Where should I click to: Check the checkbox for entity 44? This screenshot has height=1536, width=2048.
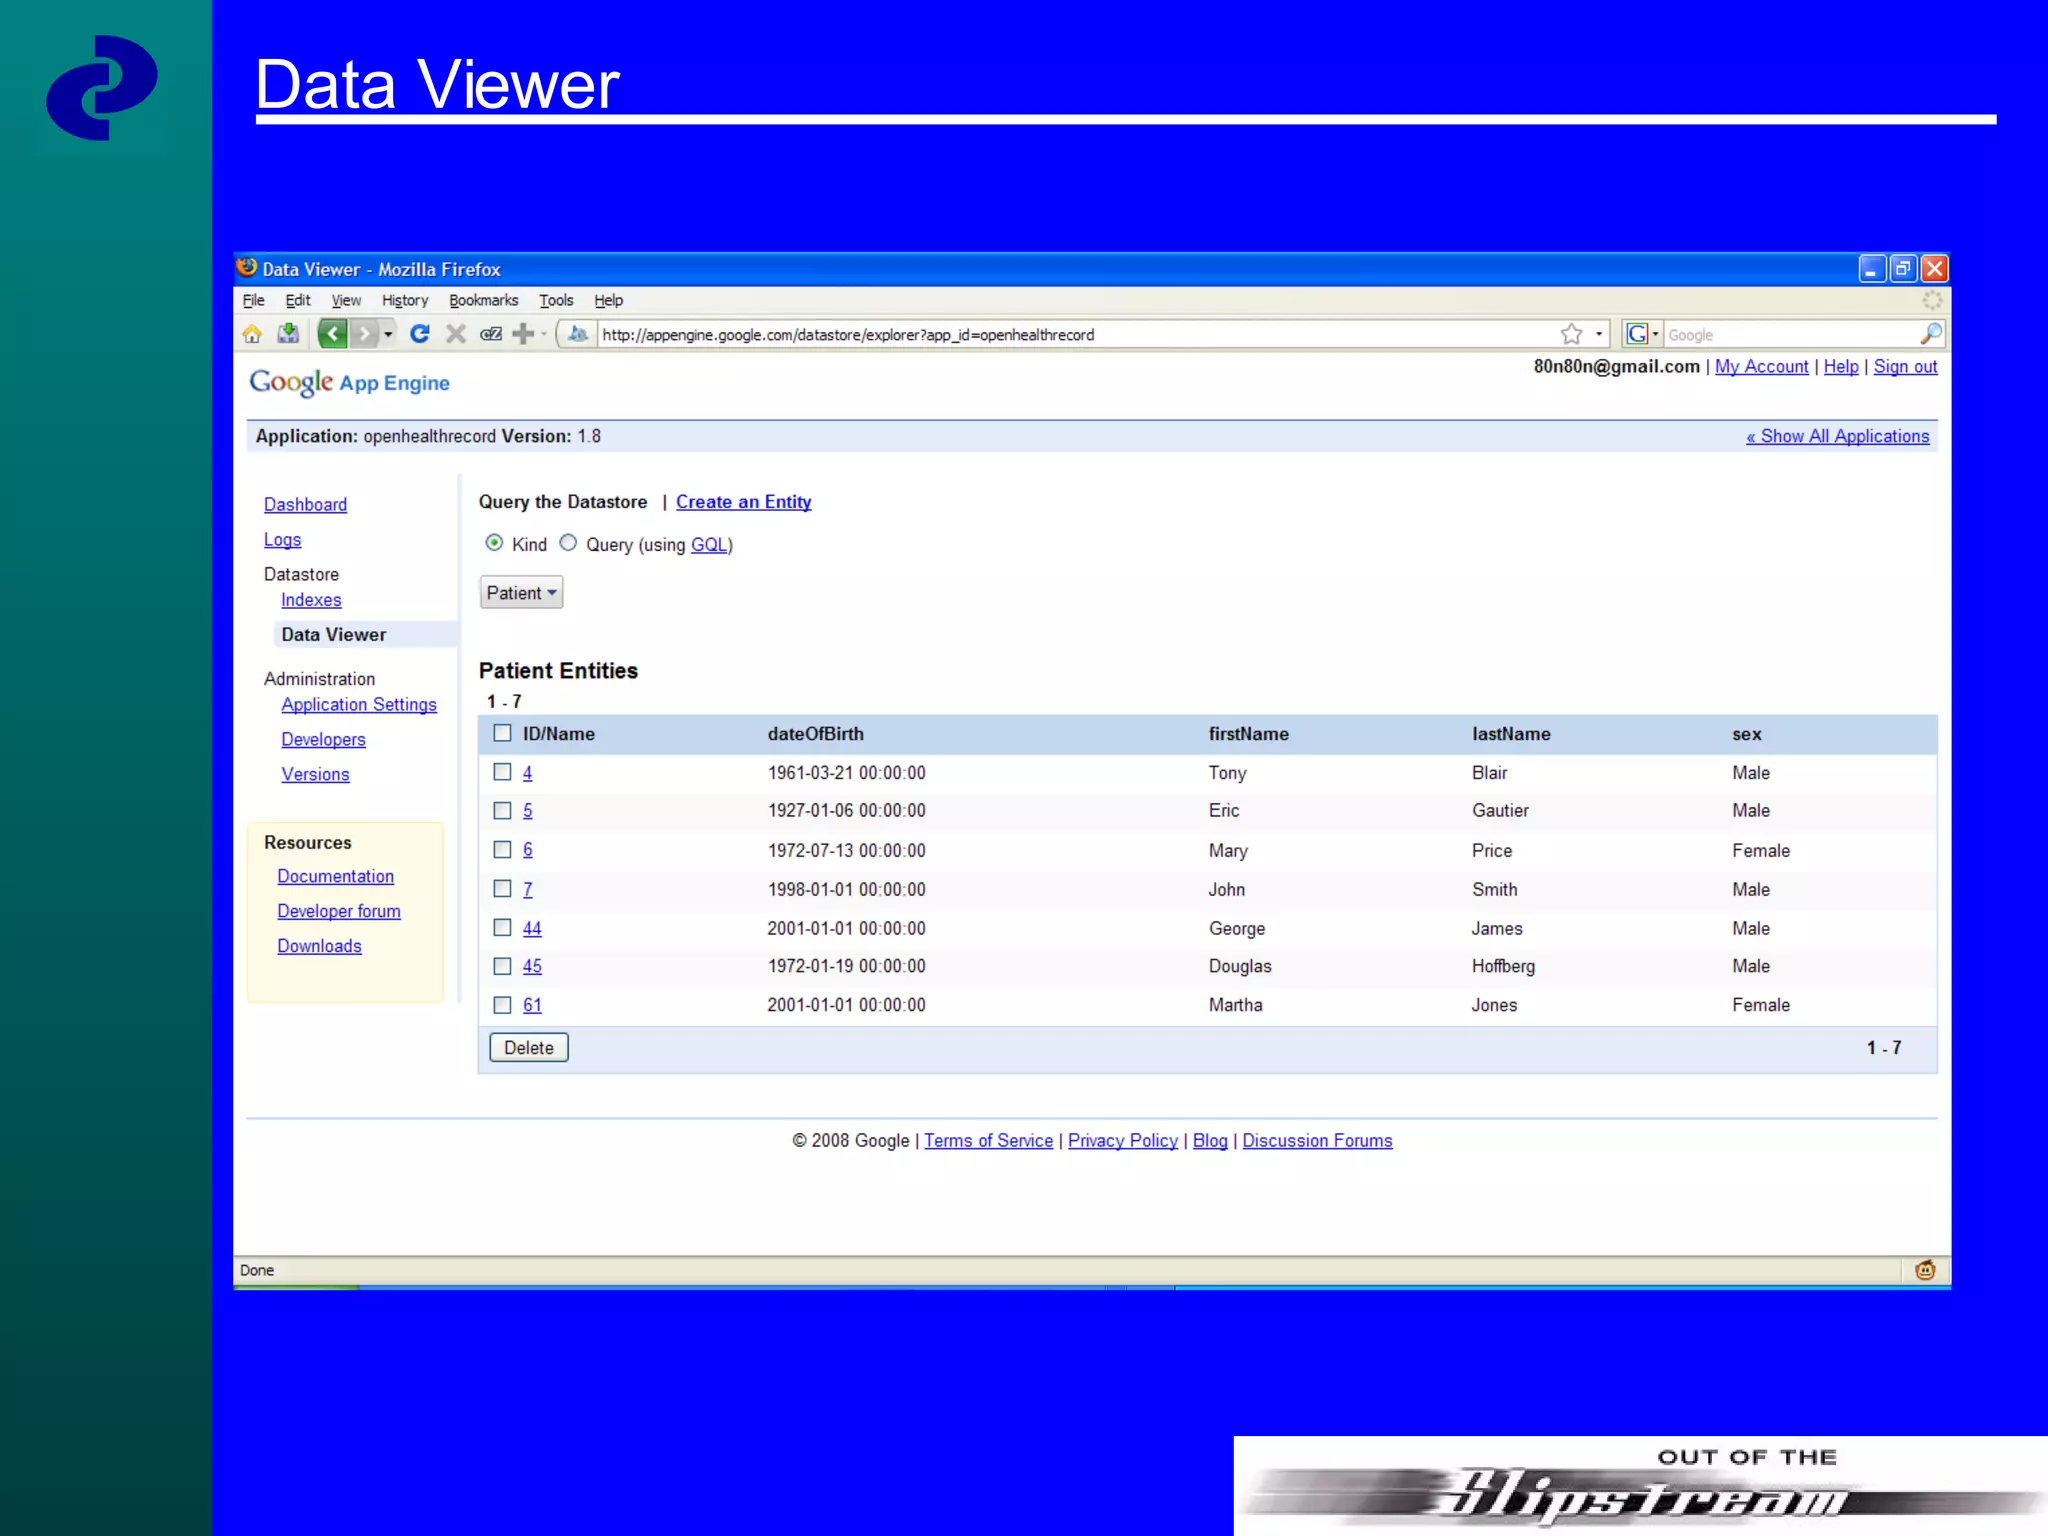click(x=502, y=927)
